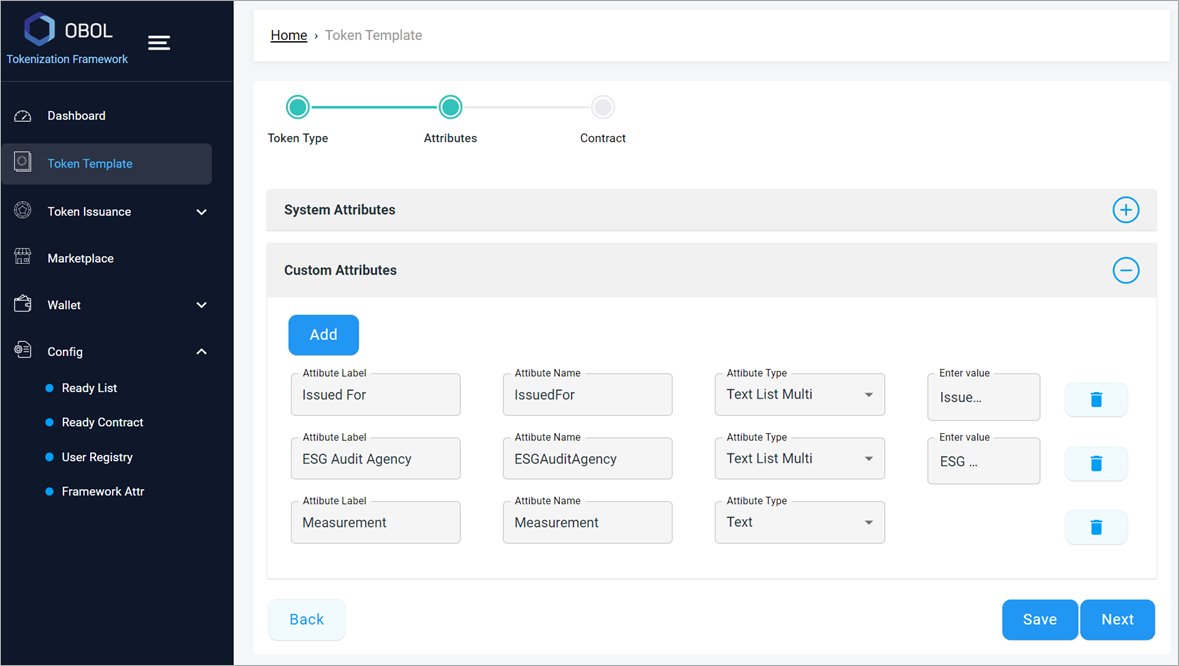This screenshot has width=1179, height=666.
Task: Click the System Attributes header text
Action: [340, 210]
